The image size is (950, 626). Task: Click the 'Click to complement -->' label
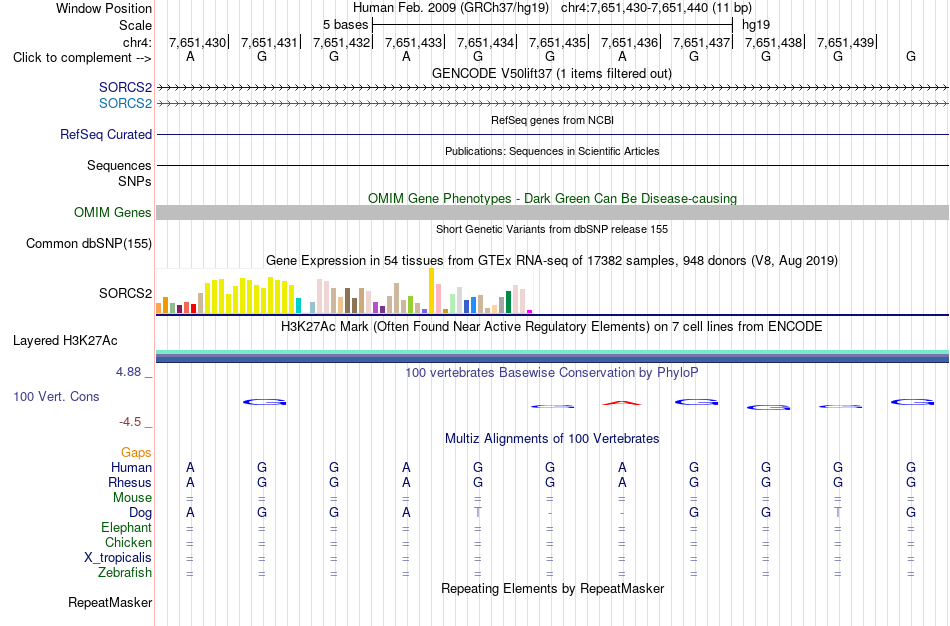click(82, 58)
